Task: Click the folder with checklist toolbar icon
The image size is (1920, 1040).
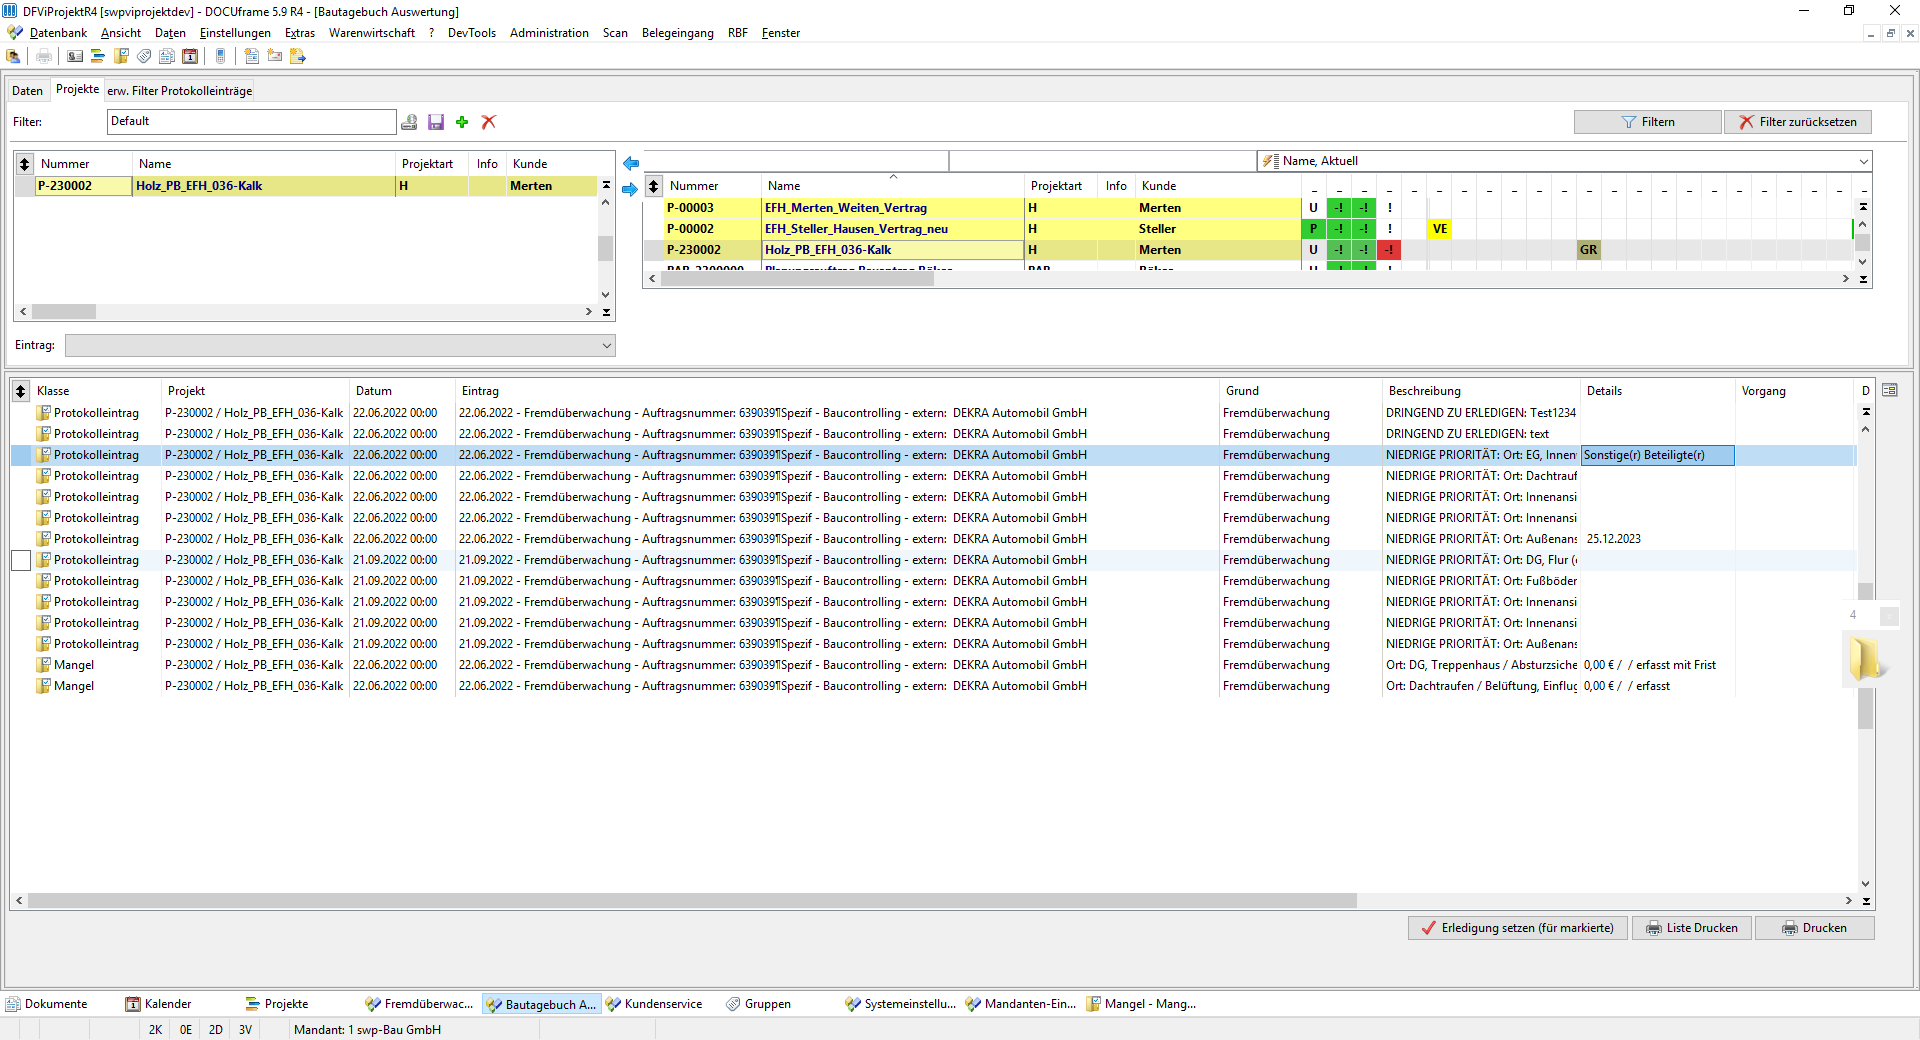Action: [121, 56]
